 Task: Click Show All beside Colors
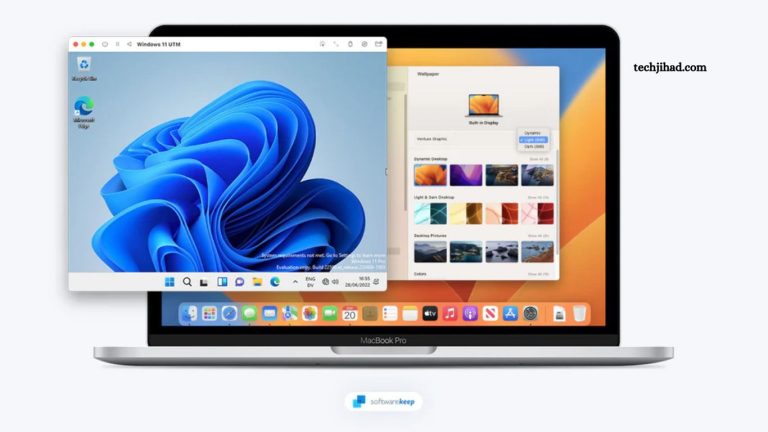click(x=538, y=274)
